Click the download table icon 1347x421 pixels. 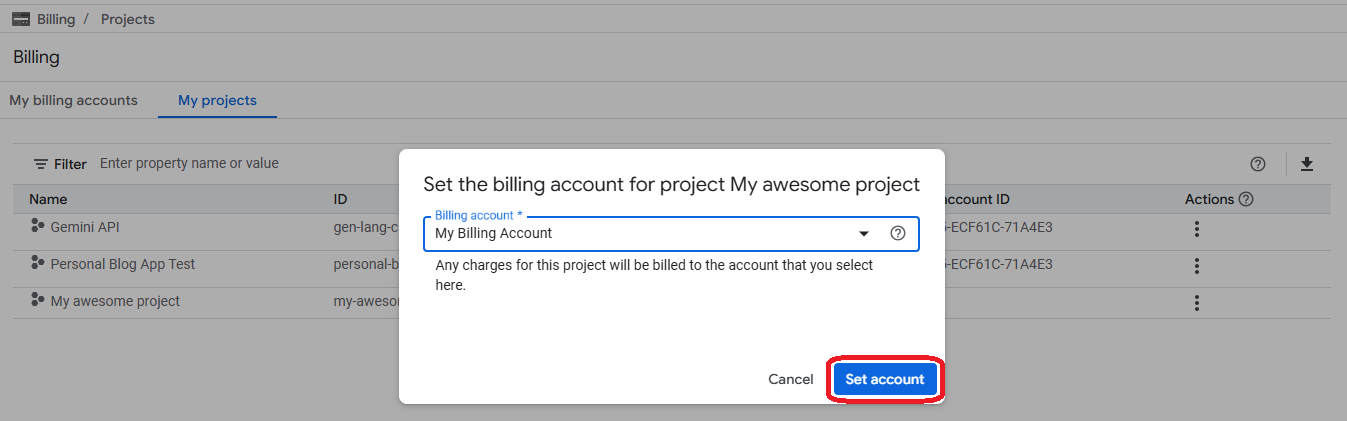pyautogui.click(x=1306, y=164)
